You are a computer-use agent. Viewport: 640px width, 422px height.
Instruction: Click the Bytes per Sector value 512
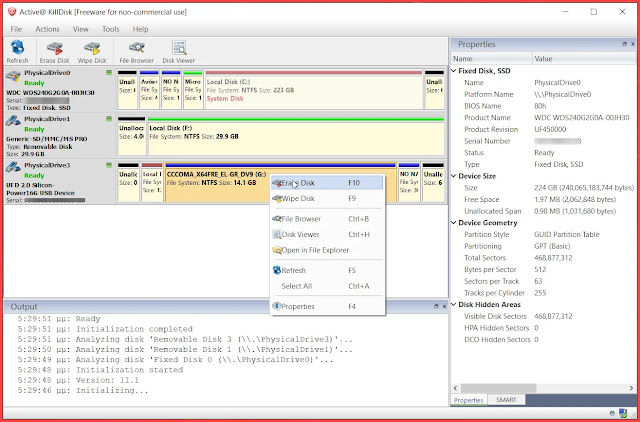pos(540,270)
